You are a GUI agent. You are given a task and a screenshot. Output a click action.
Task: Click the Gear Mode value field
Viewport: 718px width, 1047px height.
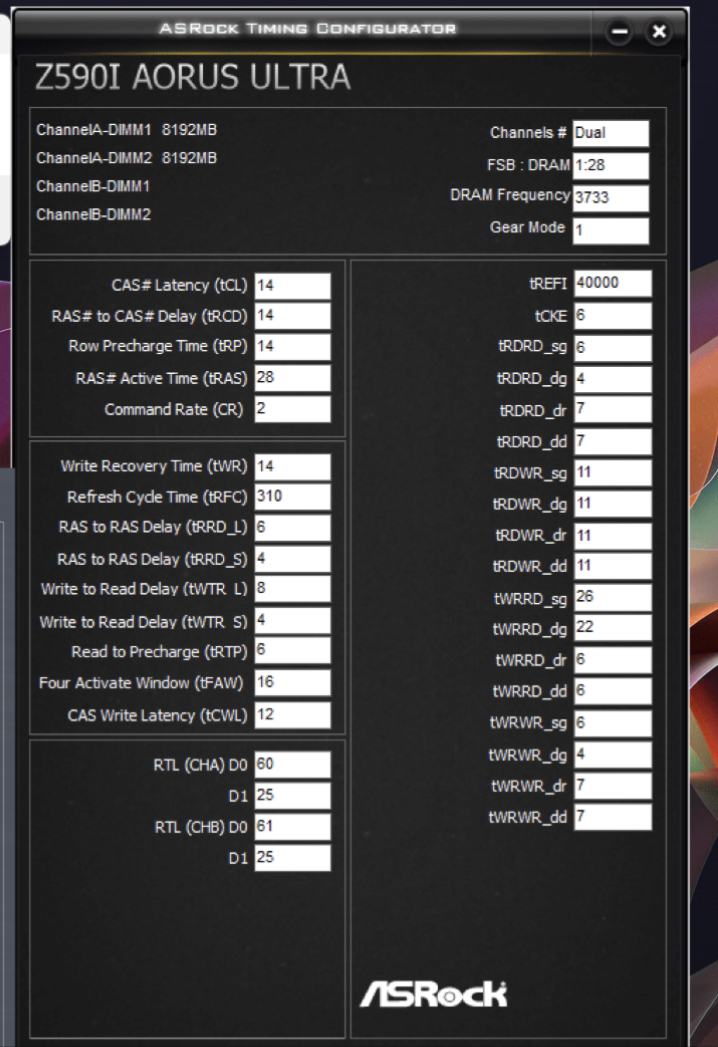(610, 230)
